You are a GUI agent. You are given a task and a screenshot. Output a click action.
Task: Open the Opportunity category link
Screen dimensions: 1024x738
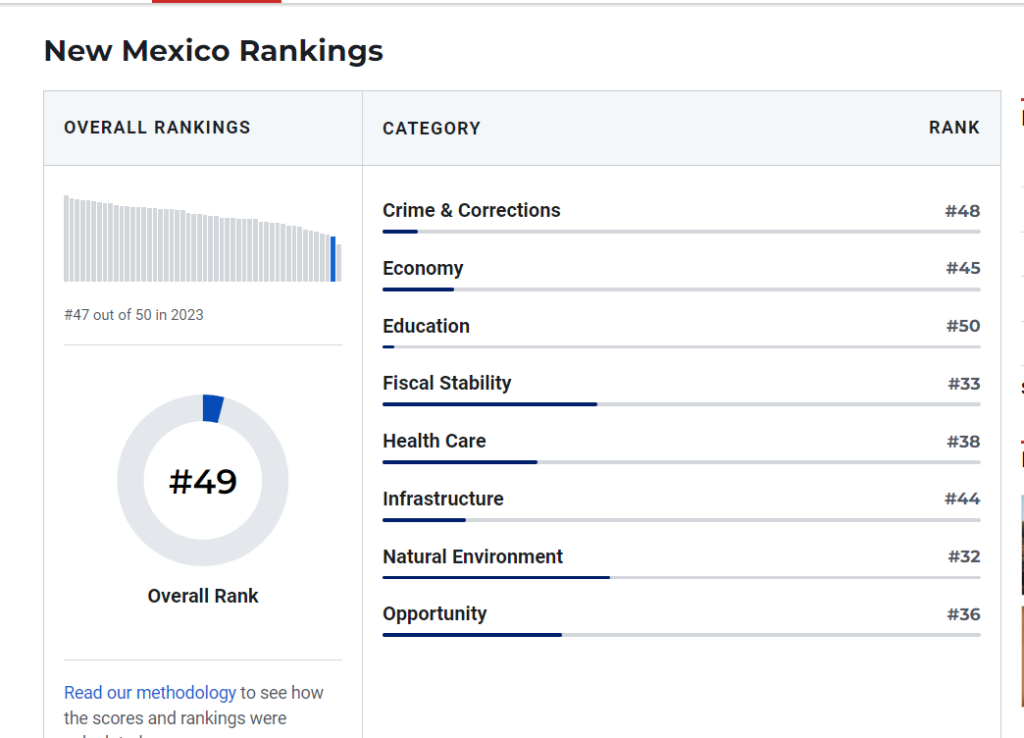pyautogui.click(x=434, y=614)
